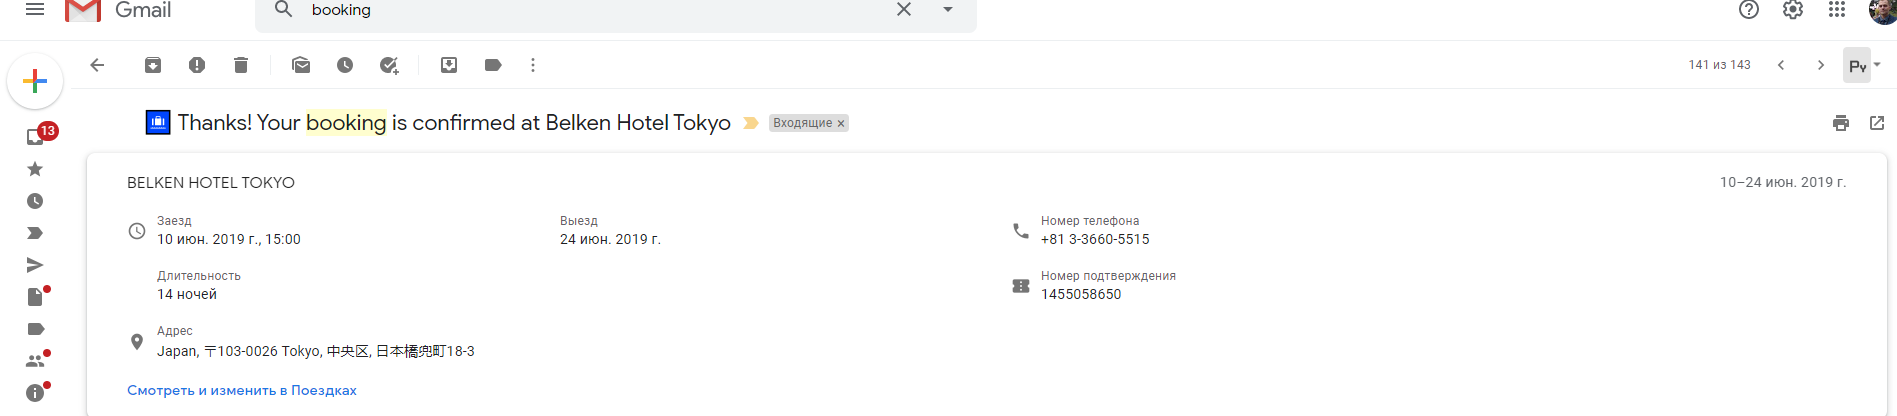
Task: Open the input language selector dropdown
Action: (x=1877, y=65)
